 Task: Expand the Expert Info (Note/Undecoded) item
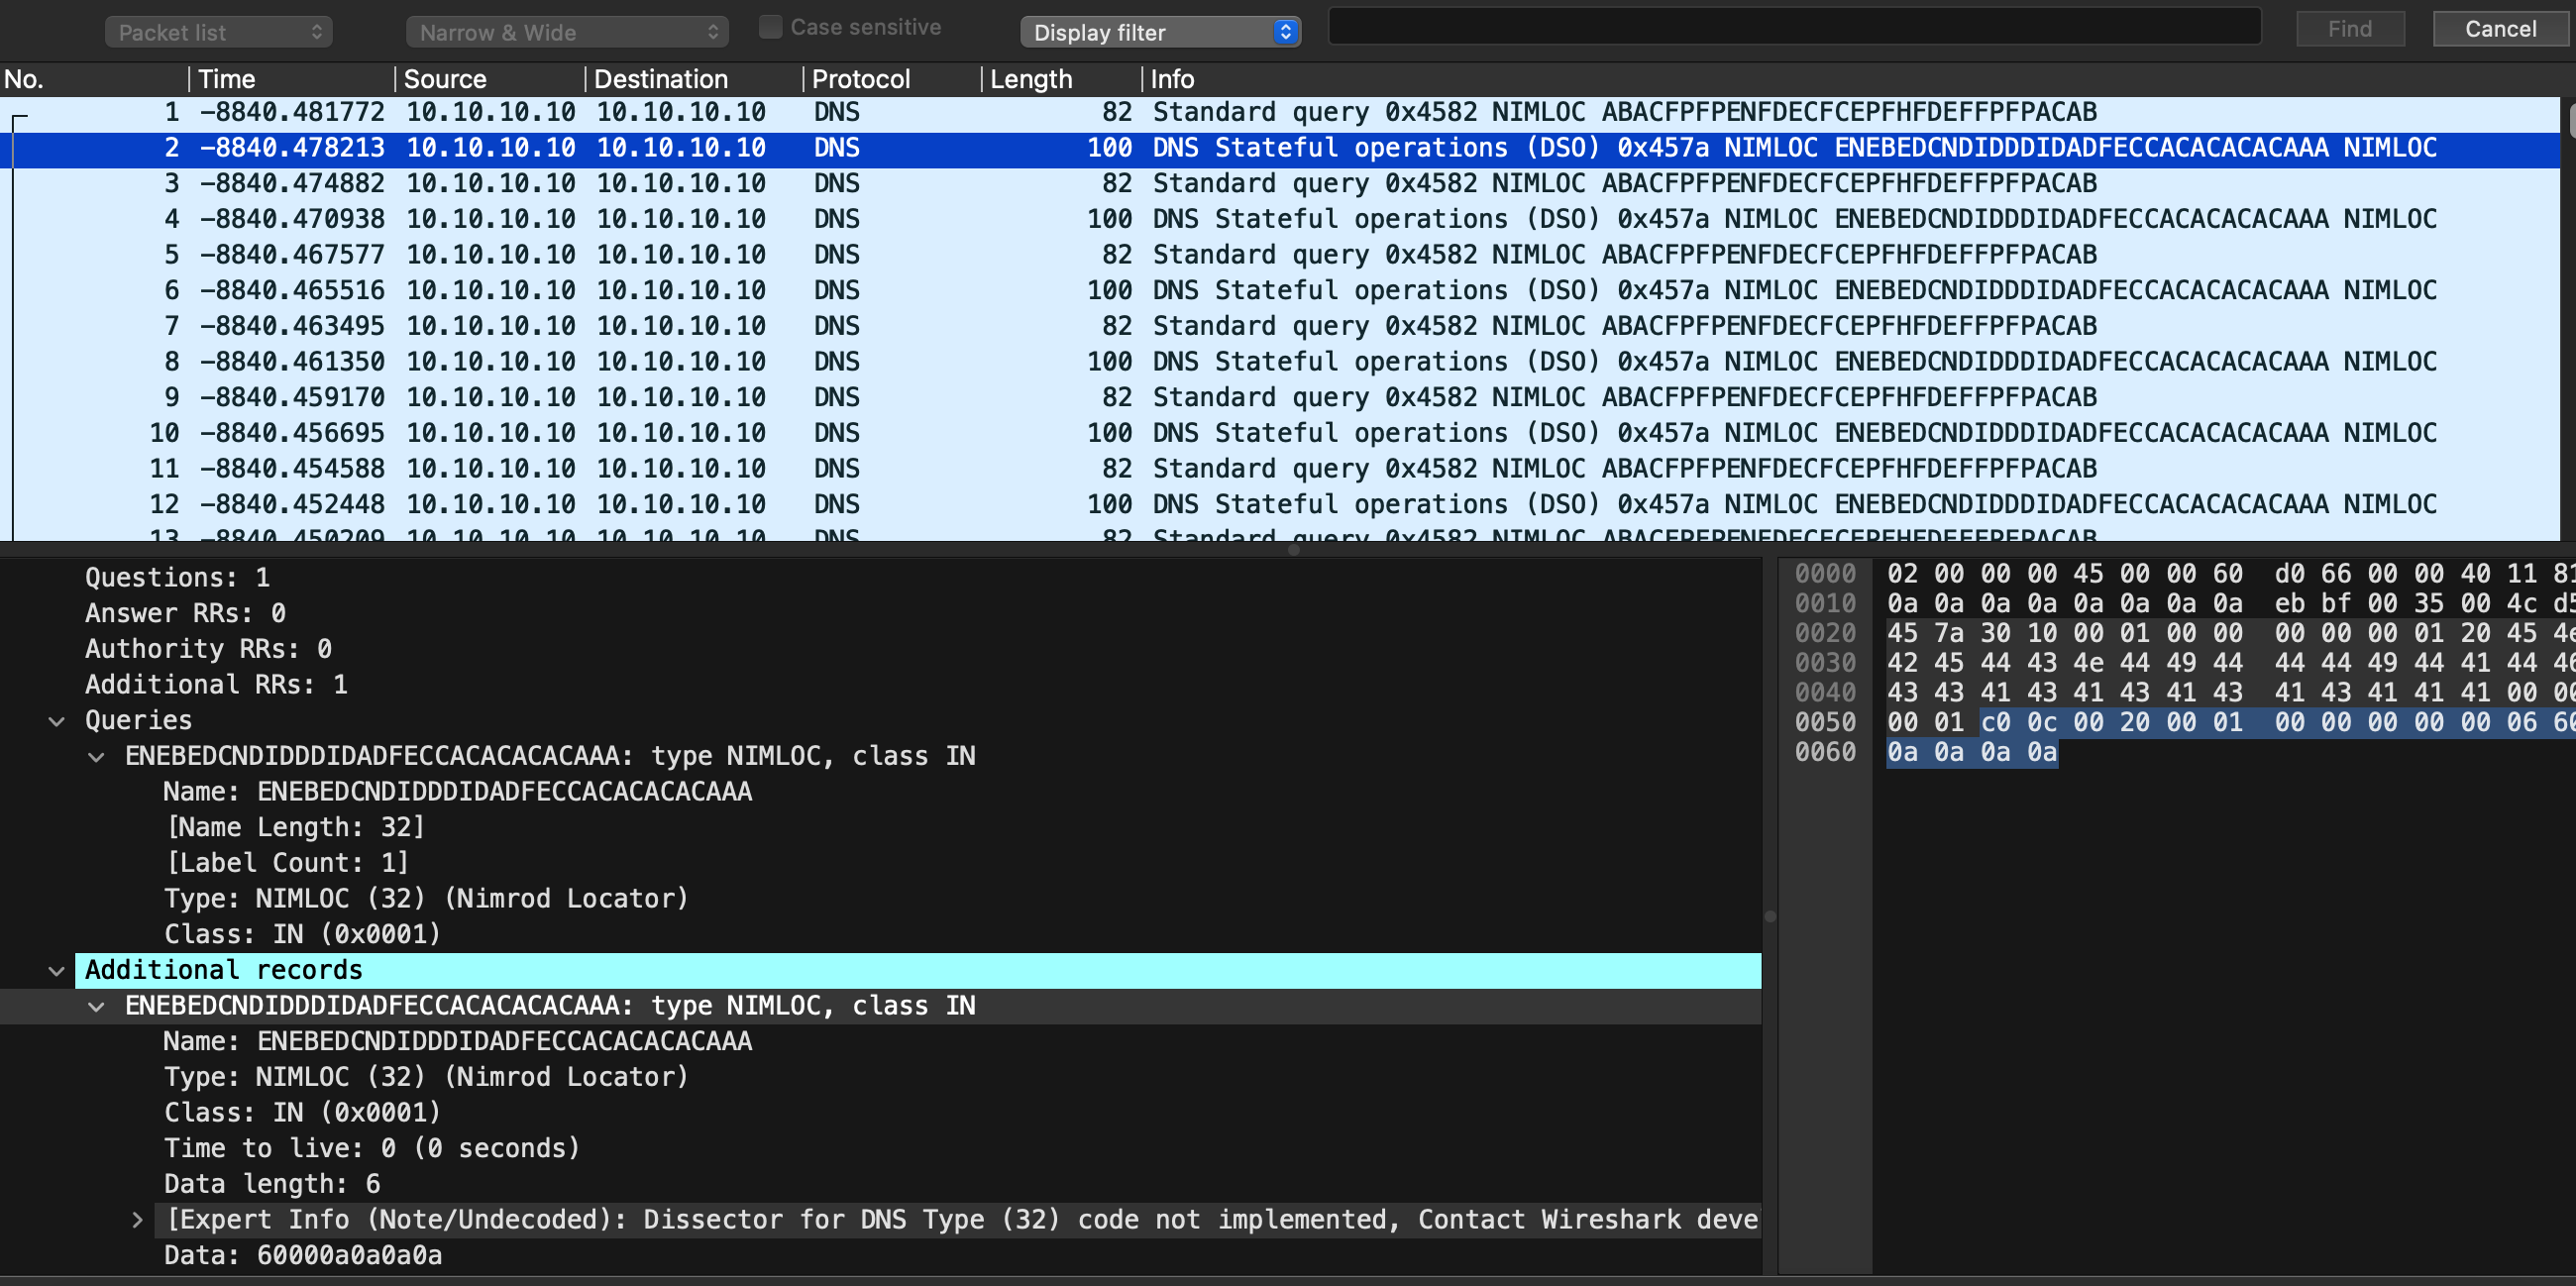tap(137, 1221)
